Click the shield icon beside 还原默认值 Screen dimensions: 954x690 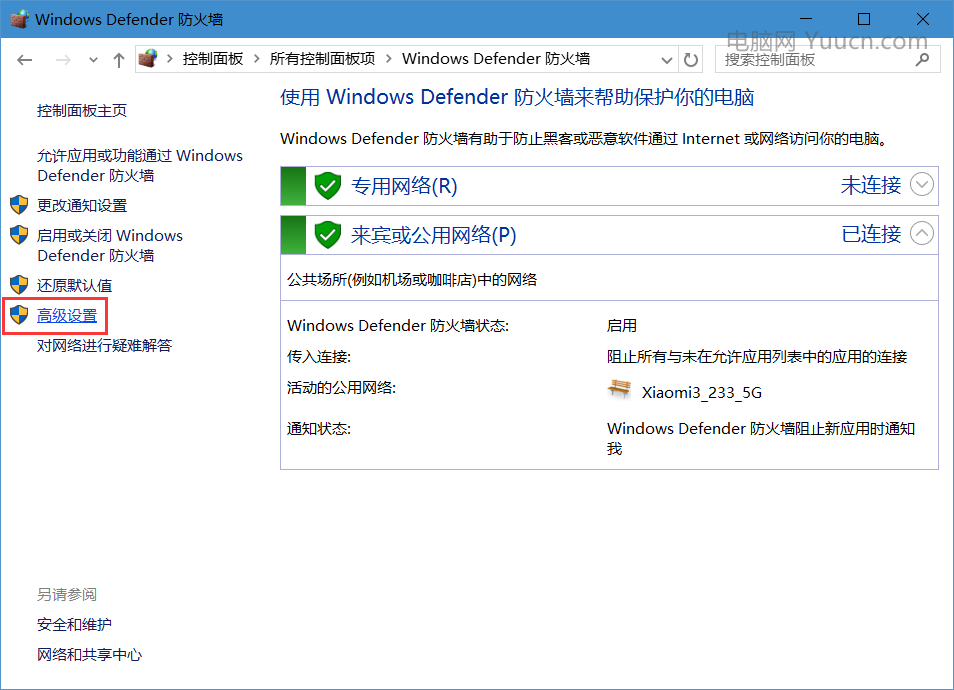19,285
